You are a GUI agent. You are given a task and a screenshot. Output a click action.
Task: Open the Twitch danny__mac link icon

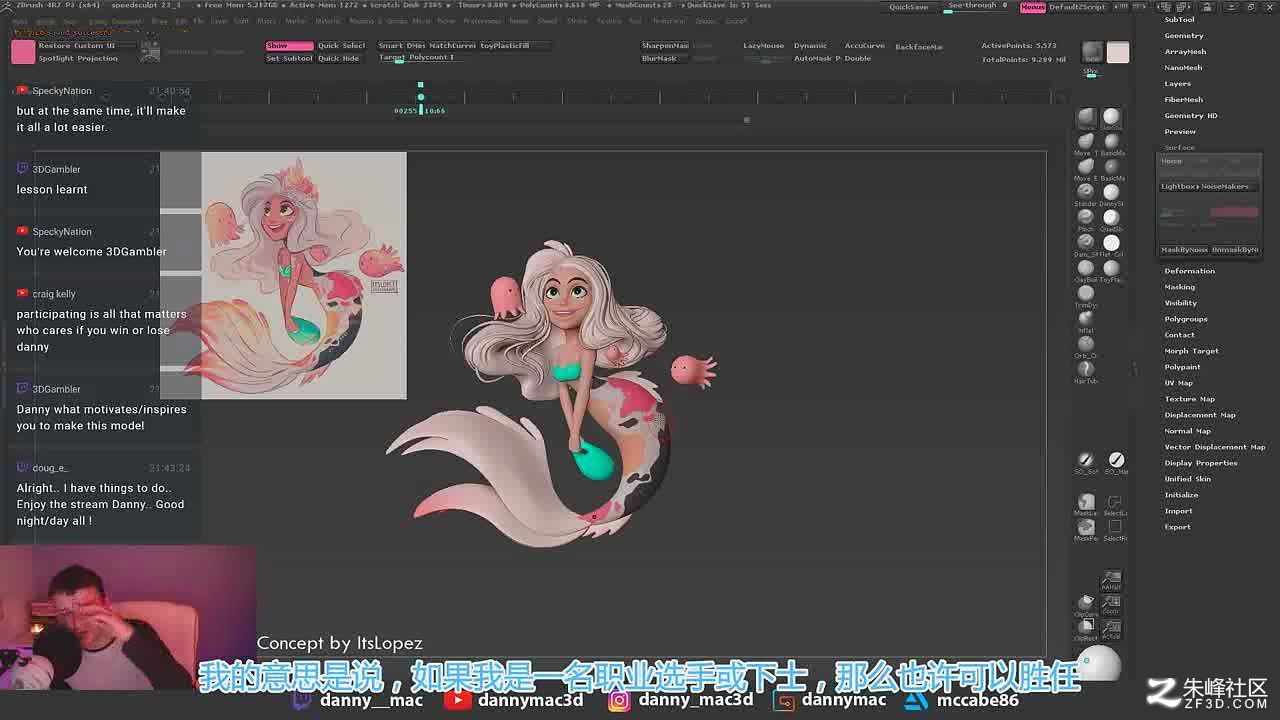(x=301, y=700)
